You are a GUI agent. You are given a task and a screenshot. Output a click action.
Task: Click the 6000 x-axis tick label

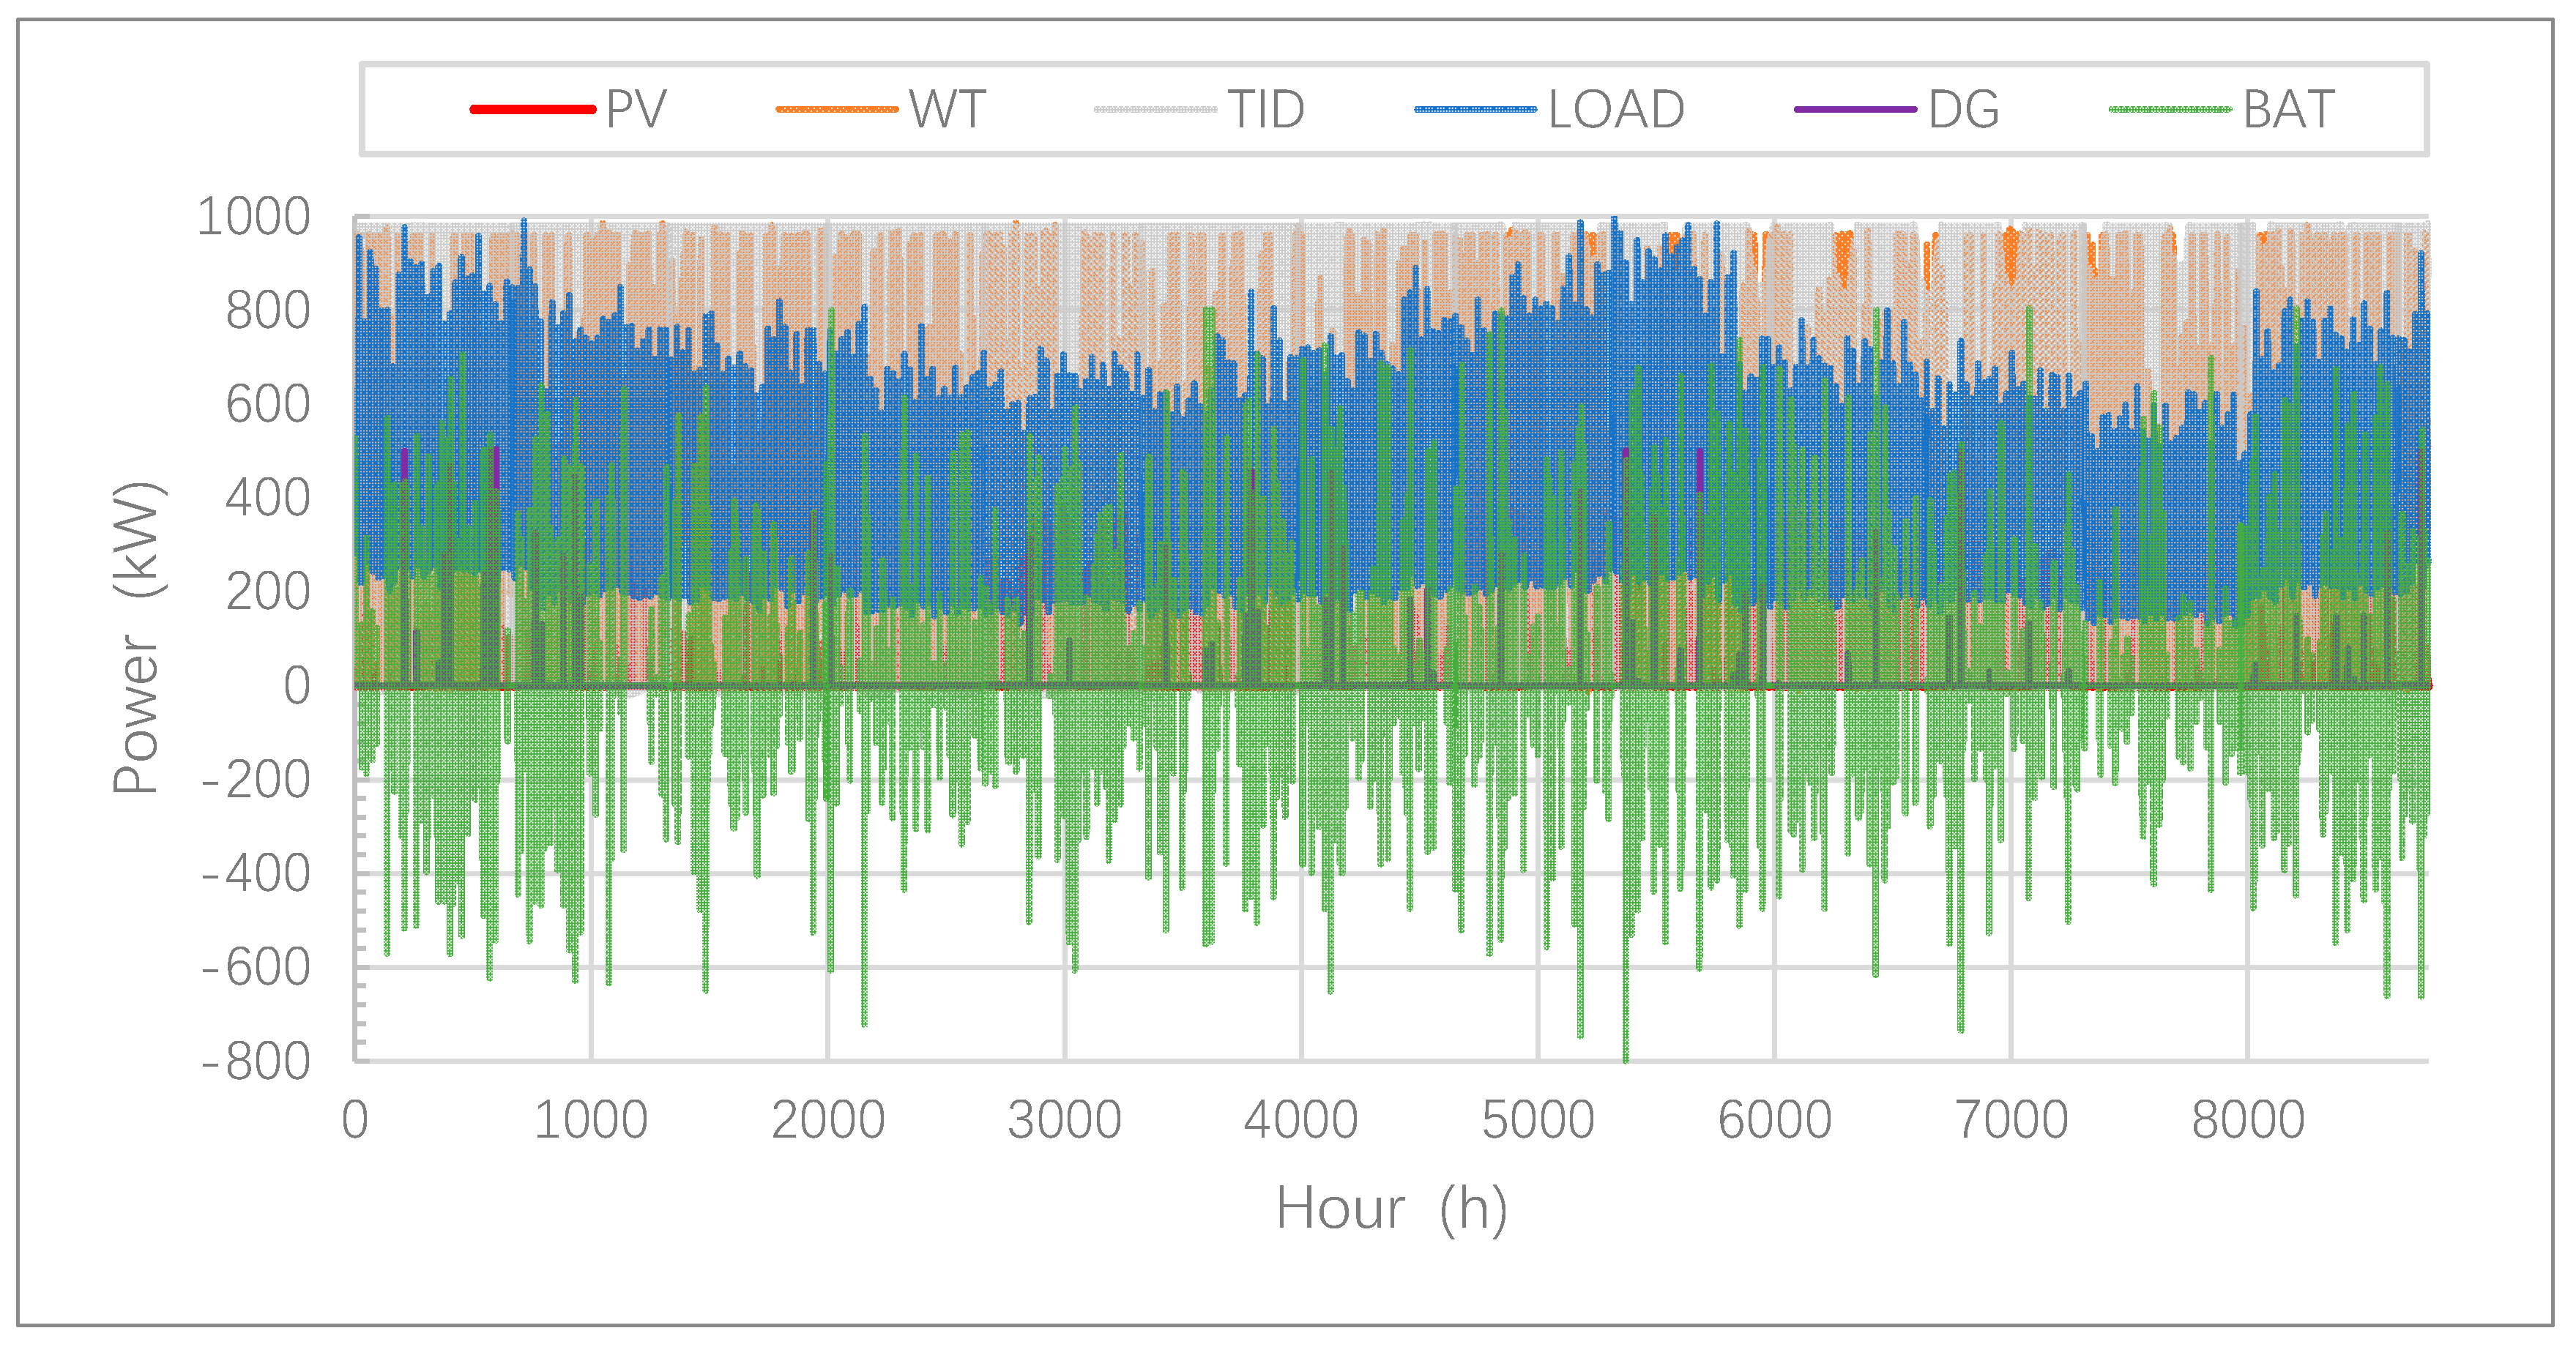click(x=1774, y=1120)
